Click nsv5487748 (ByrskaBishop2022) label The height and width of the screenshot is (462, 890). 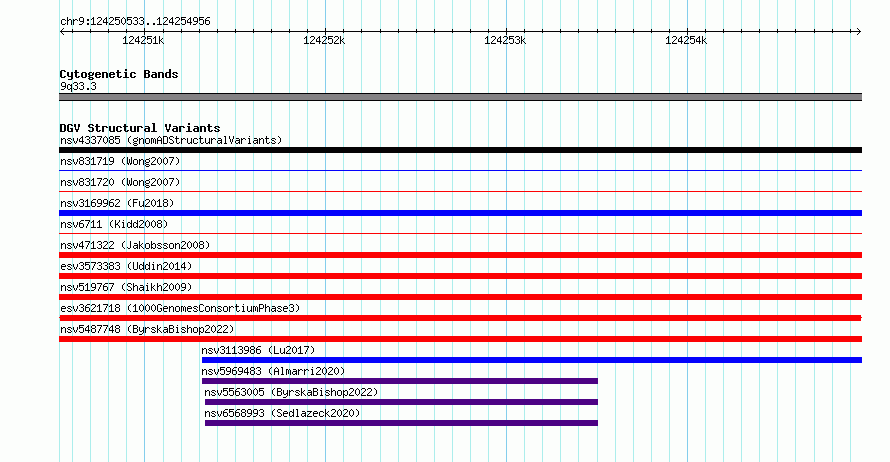coord(147,329)
